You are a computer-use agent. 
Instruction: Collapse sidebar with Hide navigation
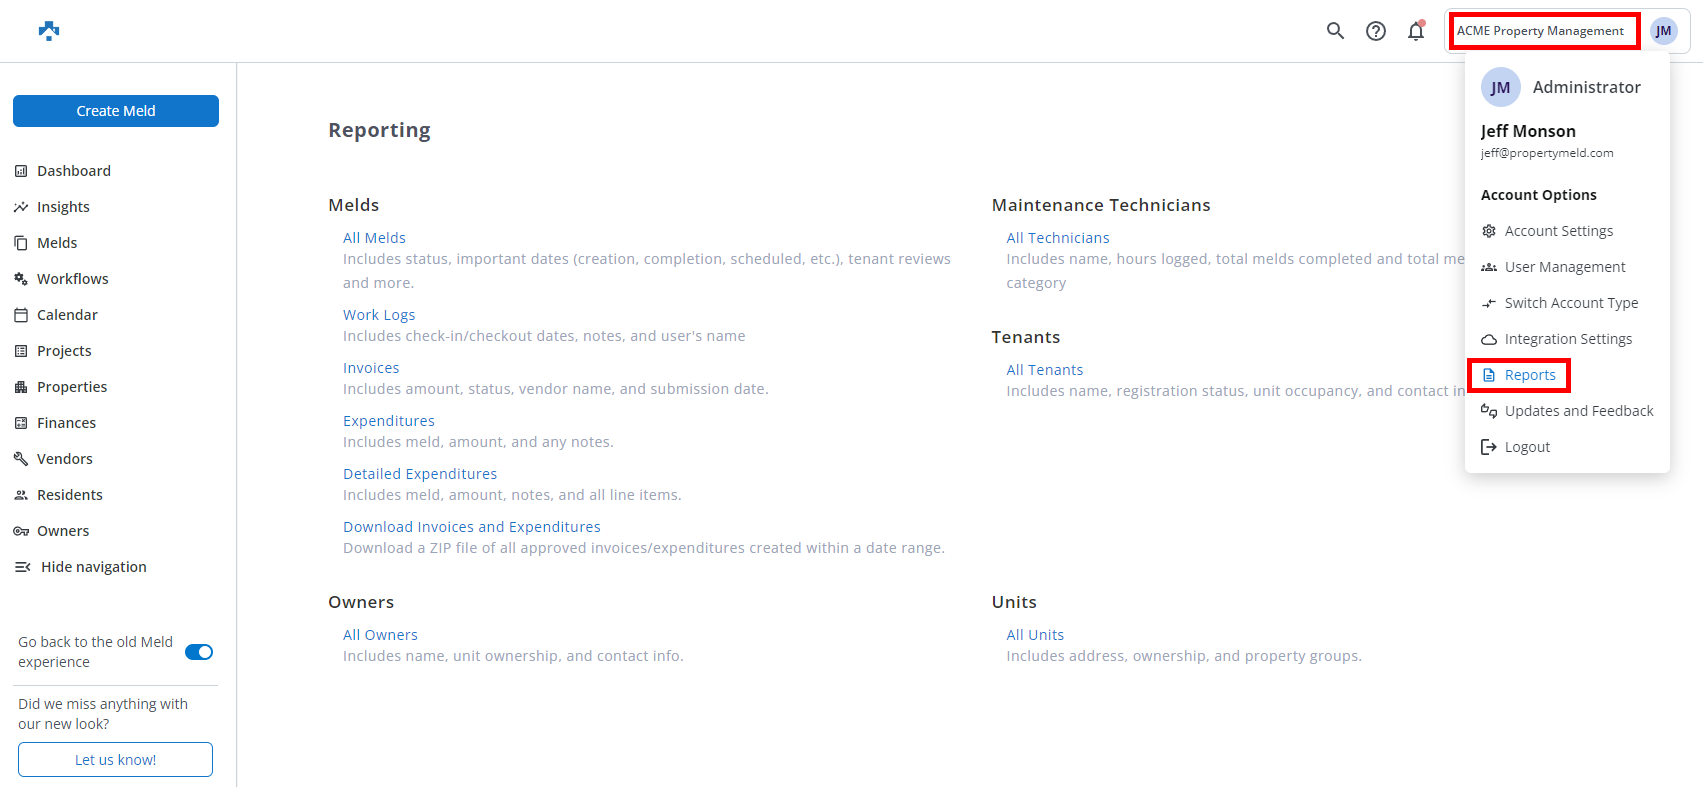pyautogui.click(x=81, y=567)
